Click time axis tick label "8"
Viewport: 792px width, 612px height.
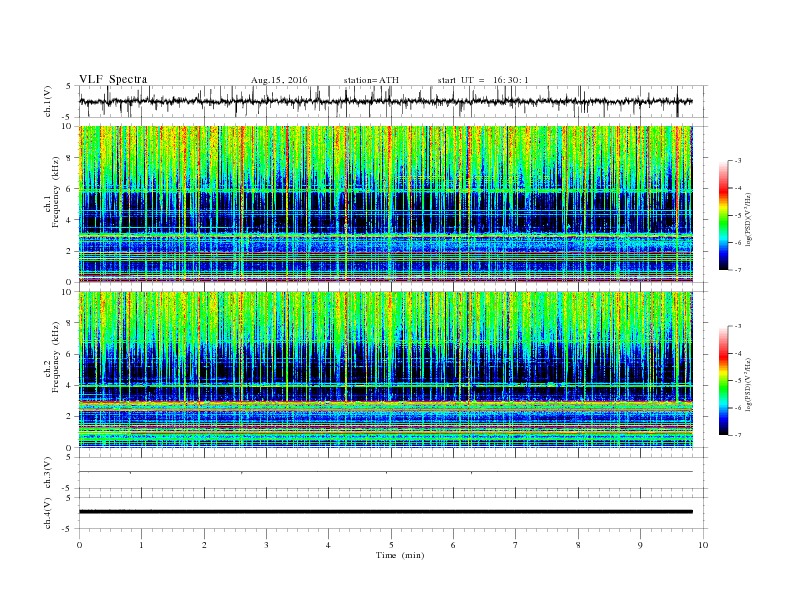point(578,545)
